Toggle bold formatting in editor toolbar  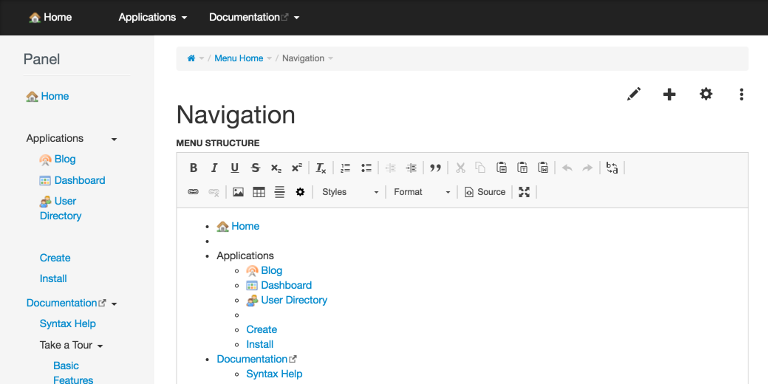(193, 168)
